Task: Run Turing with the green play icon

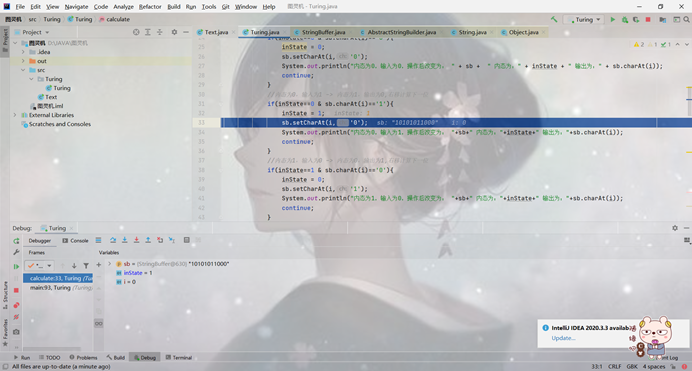Action: pos(613,19)
